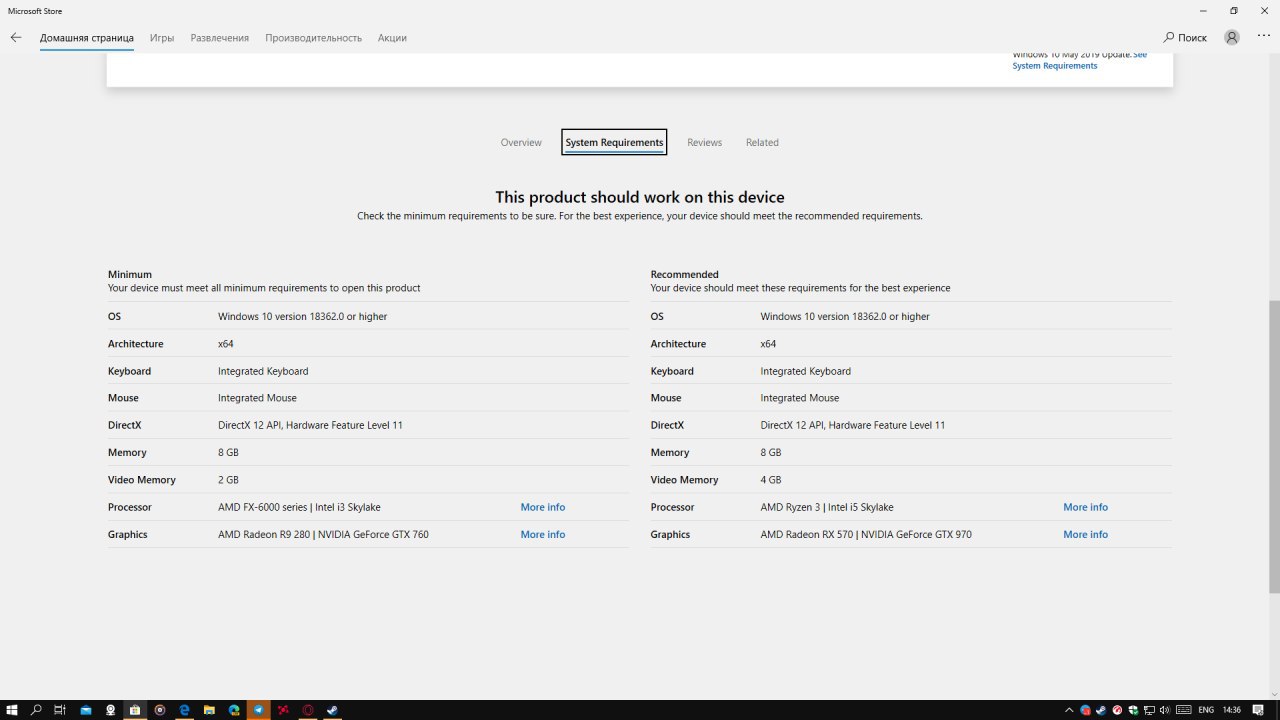Open Task View in taskbar
This screenshot has width=1280, height=720.
click(60, 710)
